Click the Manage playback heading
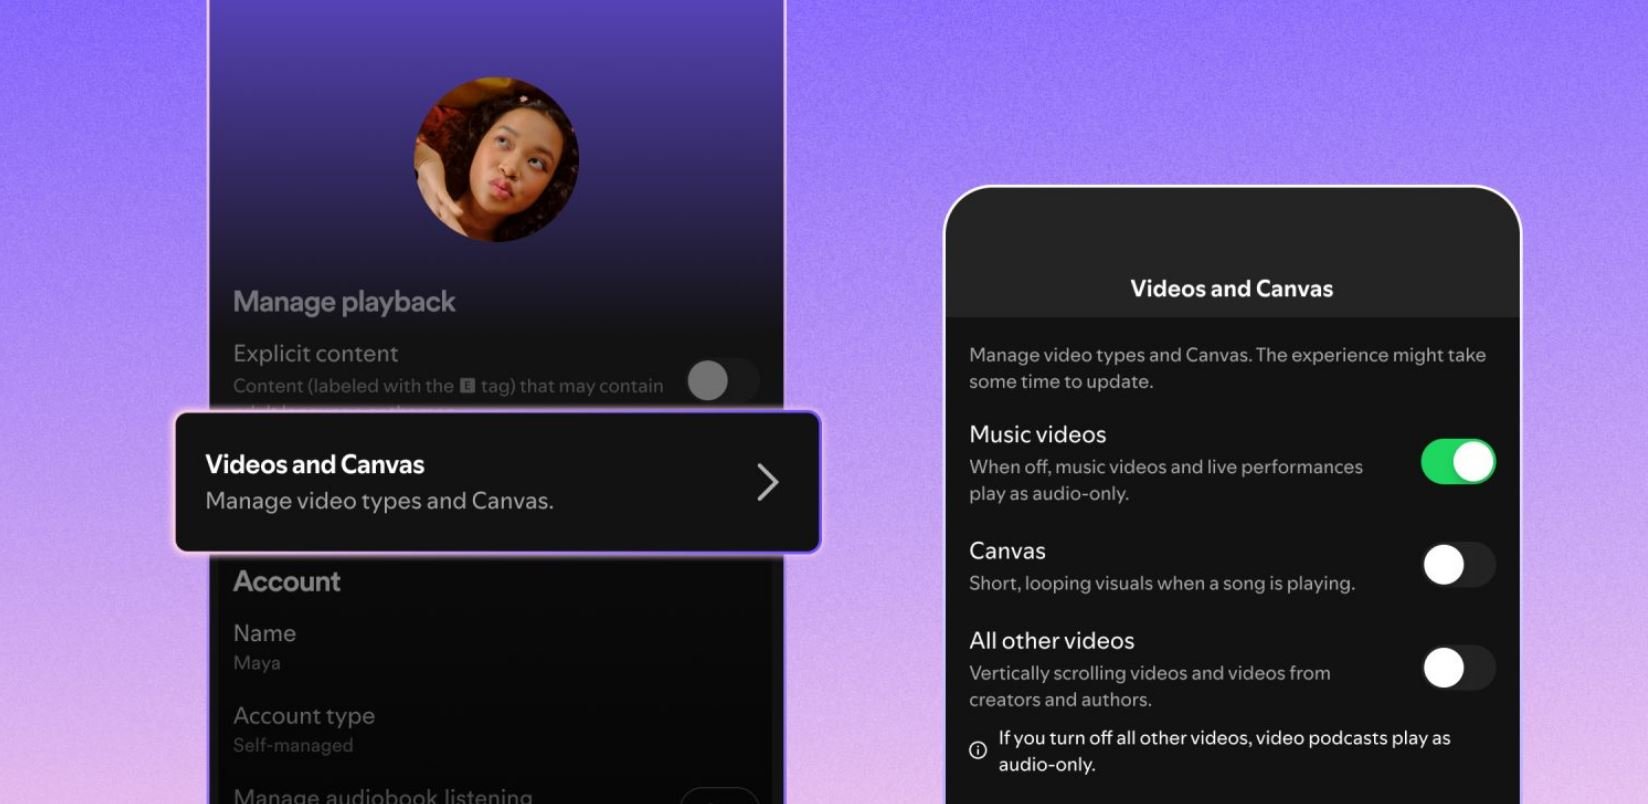The height and width of the screenshot is (804, 1648). (x=344, y=302)
